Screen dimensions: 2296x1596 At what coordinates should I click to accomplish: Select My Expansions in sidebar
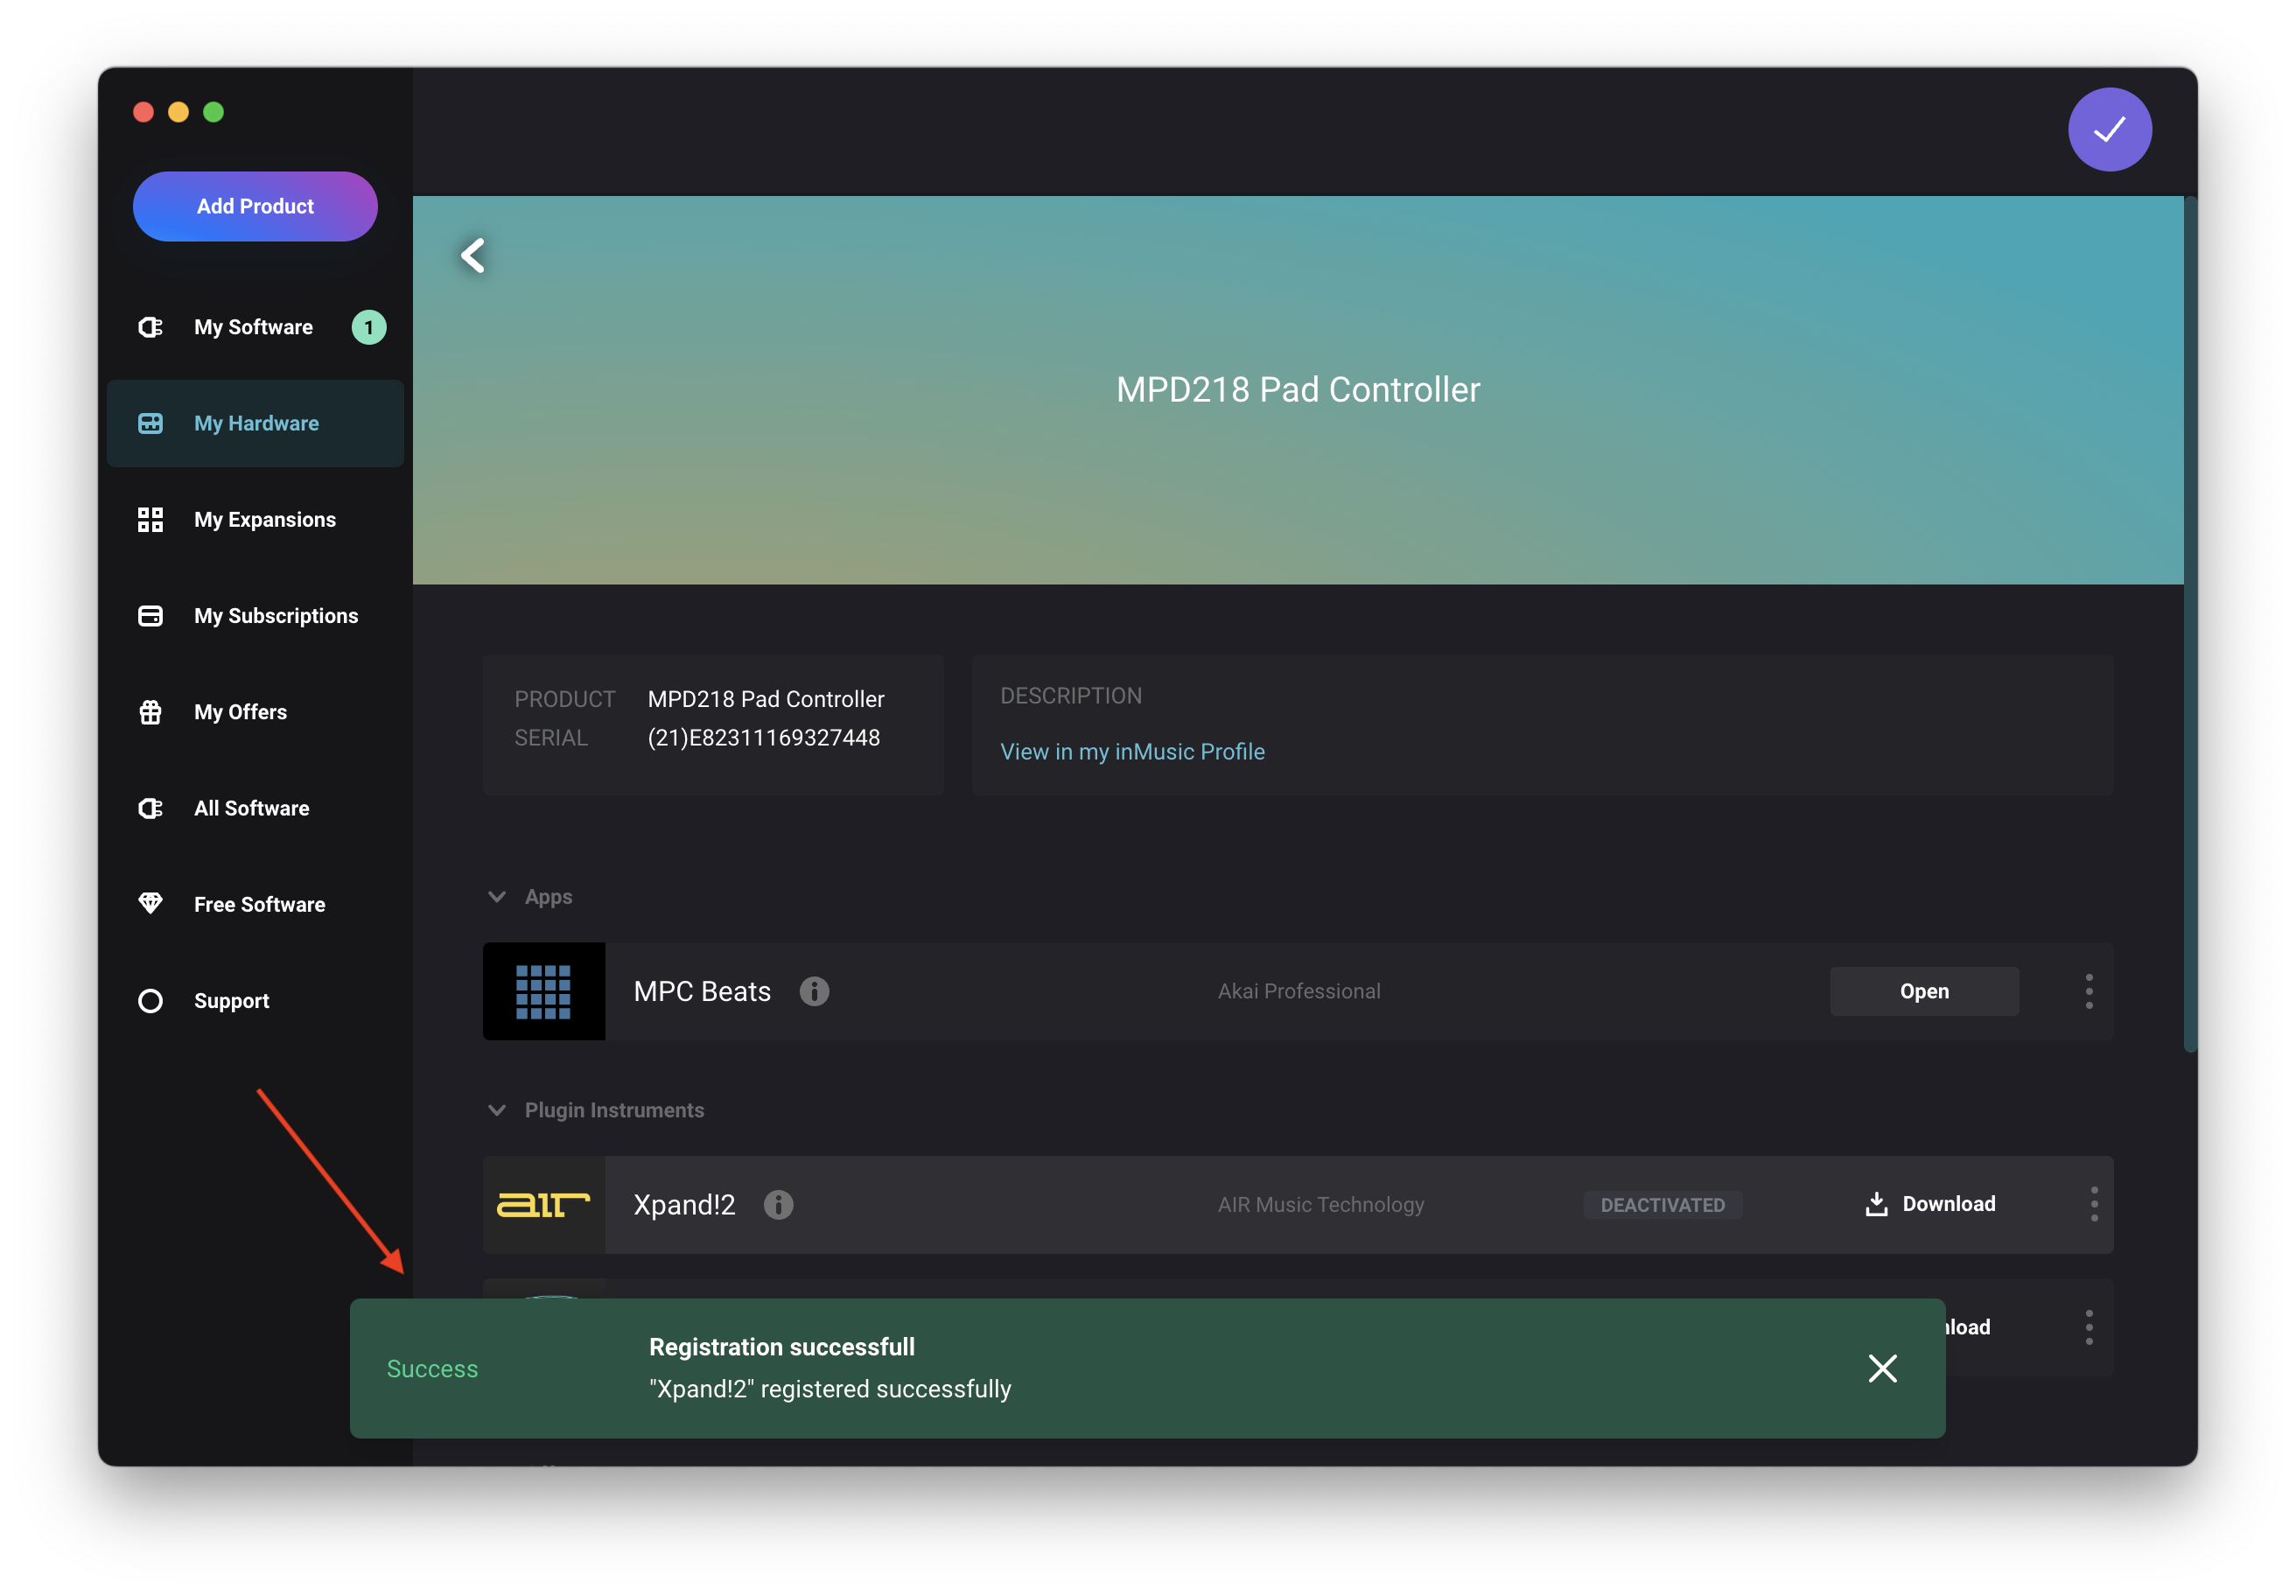(264, 520)
